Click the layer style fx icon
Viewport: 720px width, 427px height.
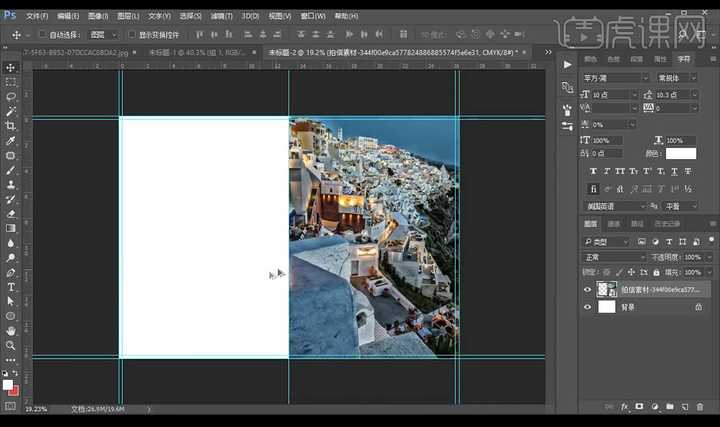point(624,407)
